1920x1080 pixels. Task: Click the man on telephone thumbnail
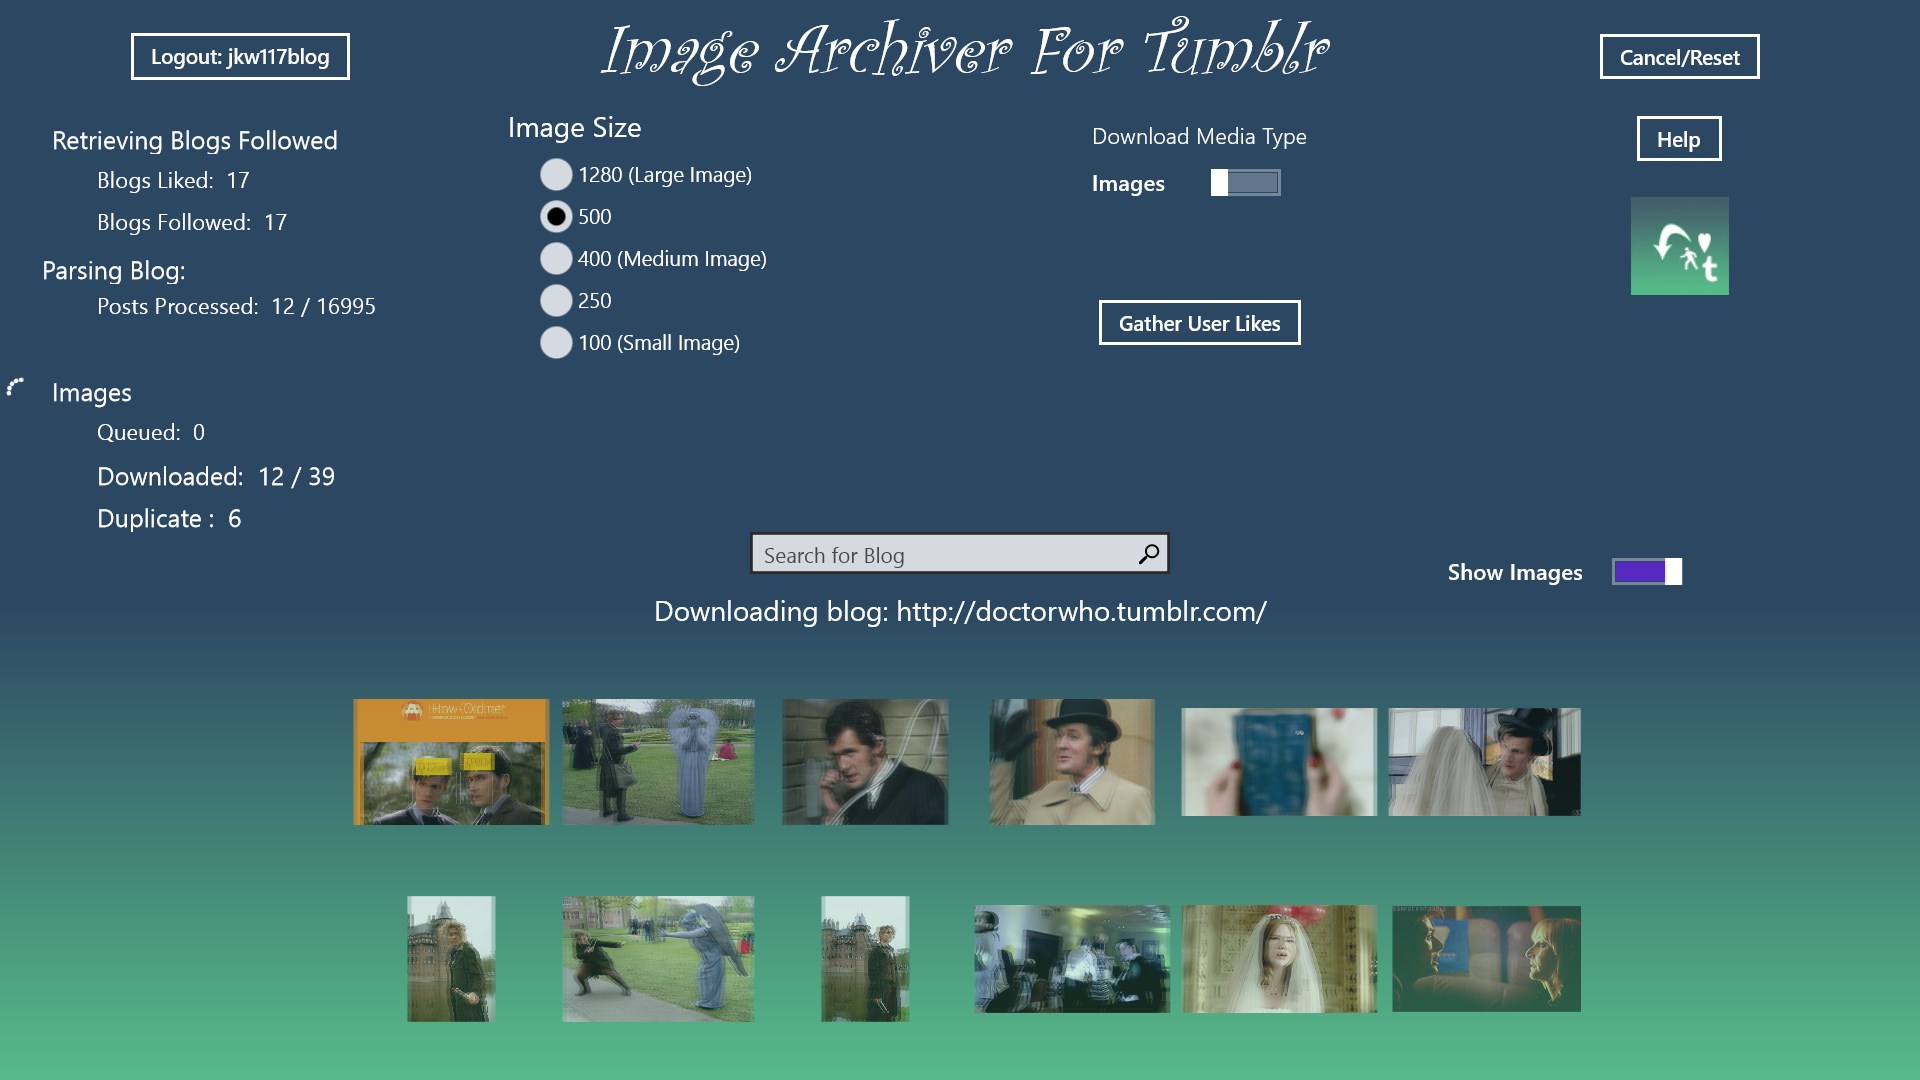point(865,762)
